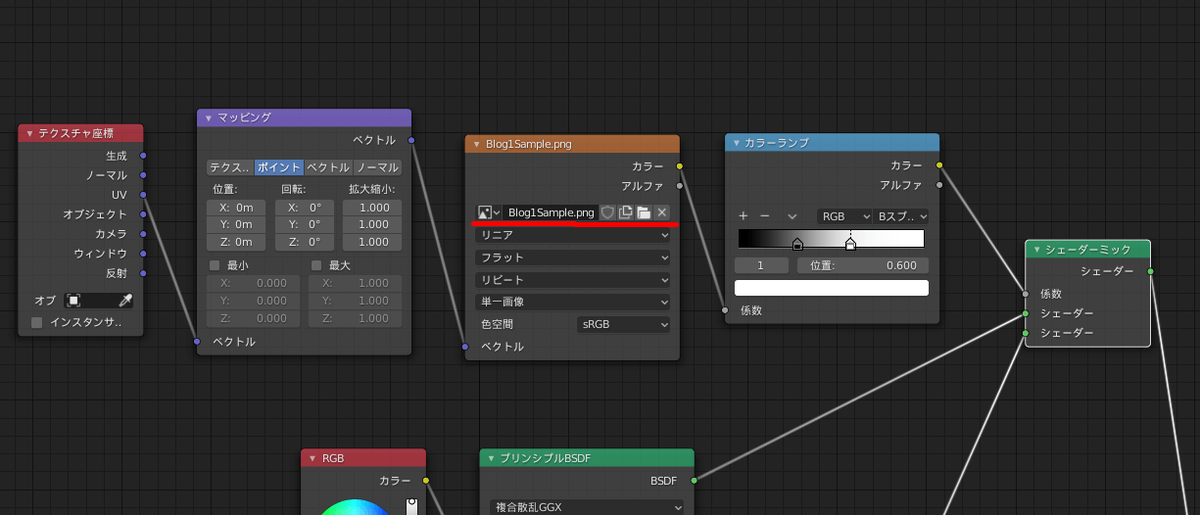Click mix shader 係数 input socket
The image size is (1200, 515).
[1026, 294]
